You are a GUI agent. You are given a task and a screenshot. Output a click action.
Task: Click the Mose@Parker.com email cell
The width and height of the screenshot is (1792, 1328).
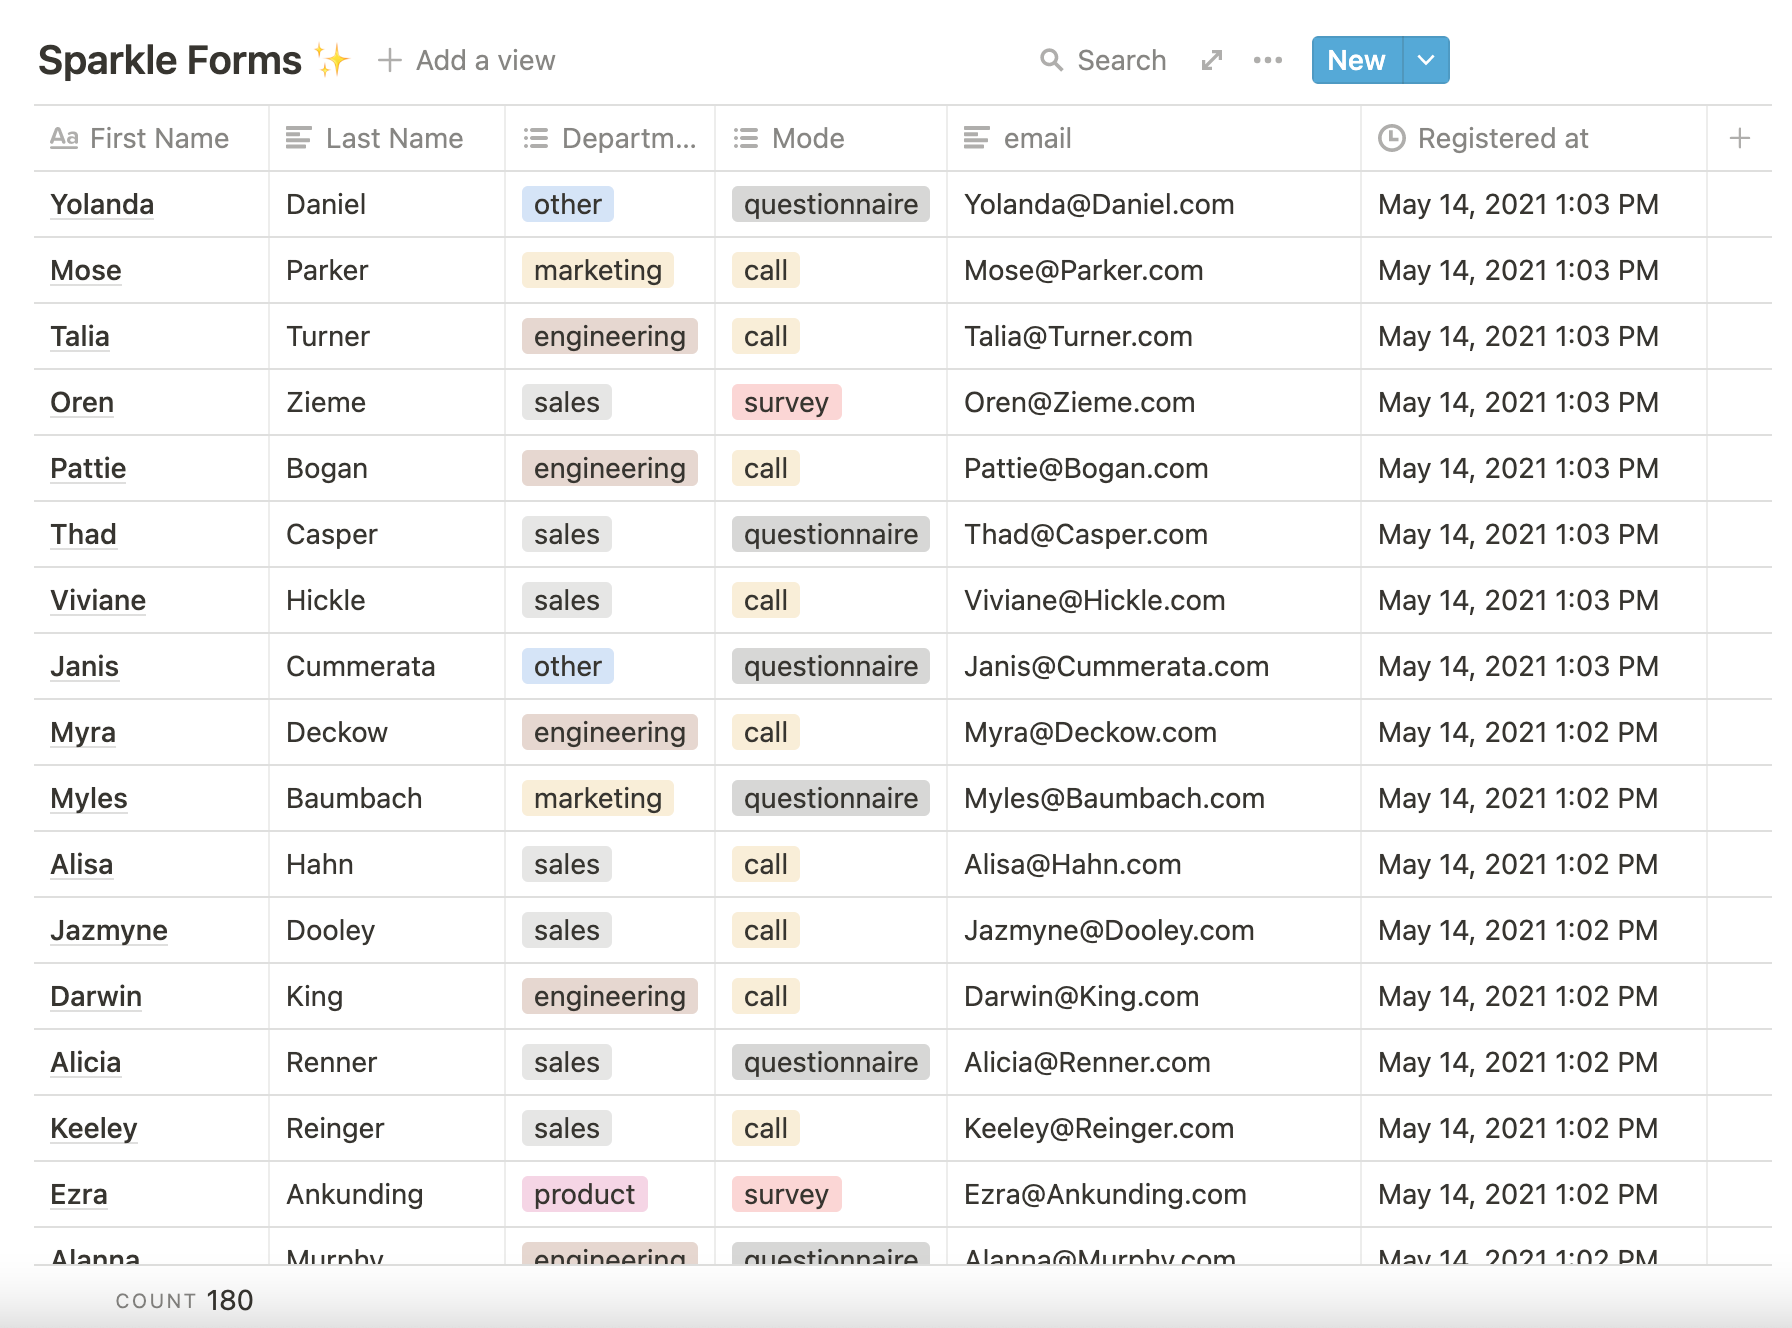pyautogui.click(x=1083, y=270)
